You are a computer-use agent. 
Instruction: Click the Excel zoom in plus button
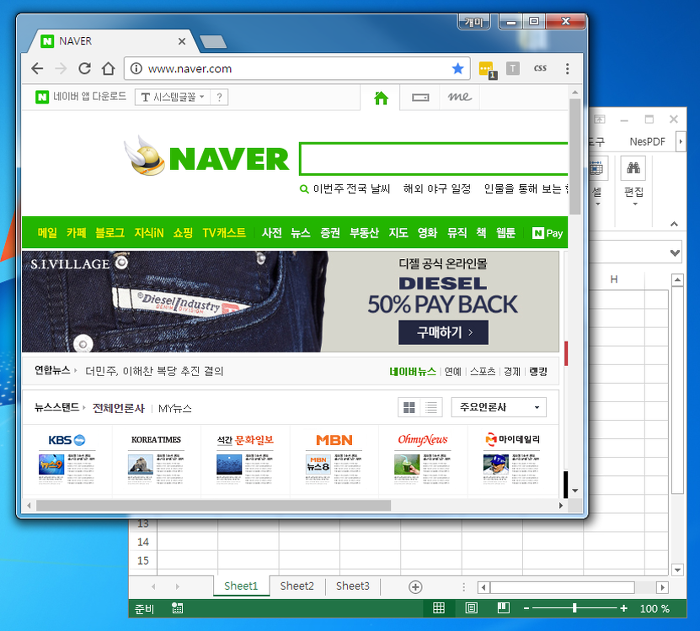624,608
